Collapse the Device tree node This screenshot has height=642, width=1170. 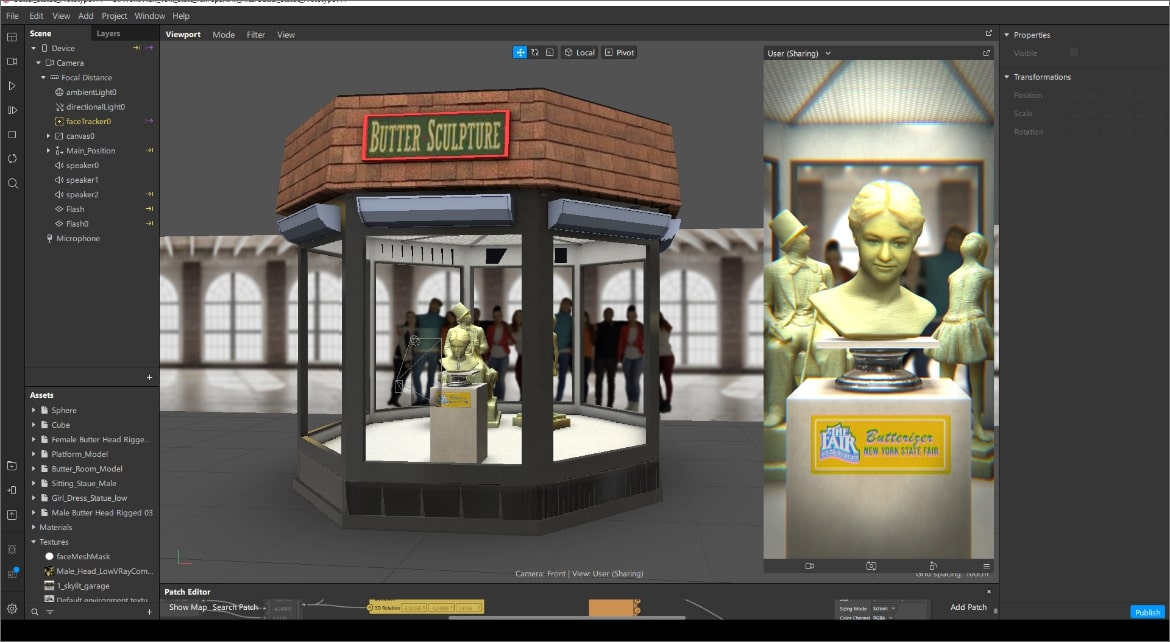(34, 49)
